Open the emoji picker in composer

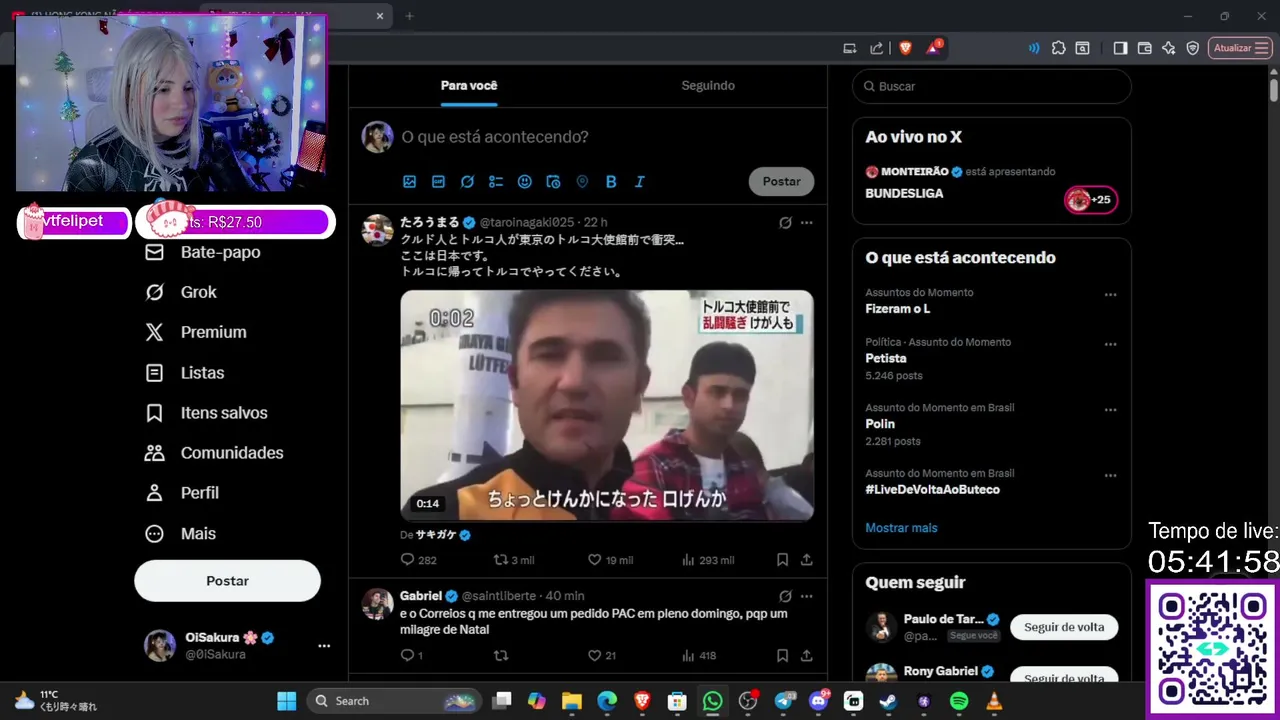click(524, 182)
